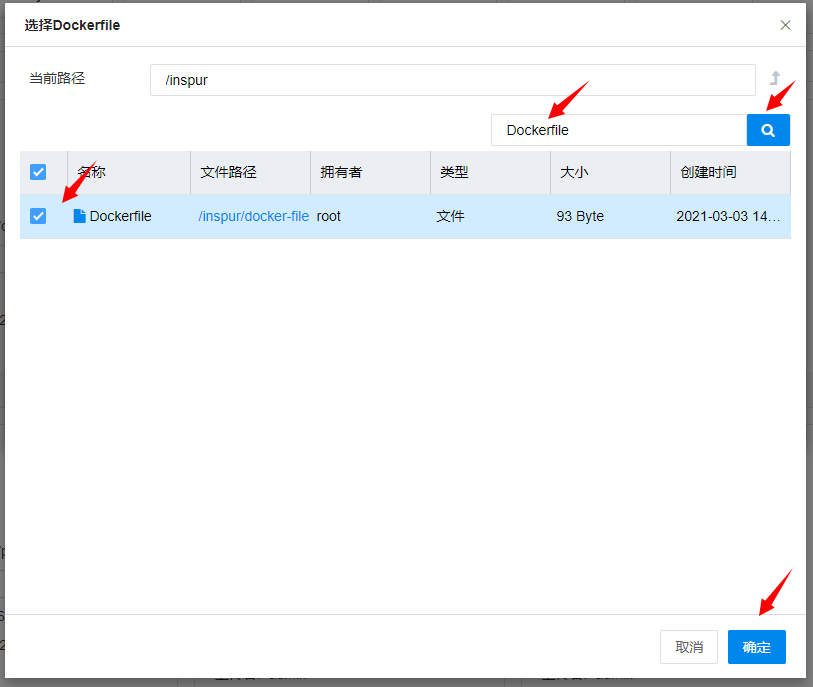Toggle the select-all checkbox in table header

point(38,172)
